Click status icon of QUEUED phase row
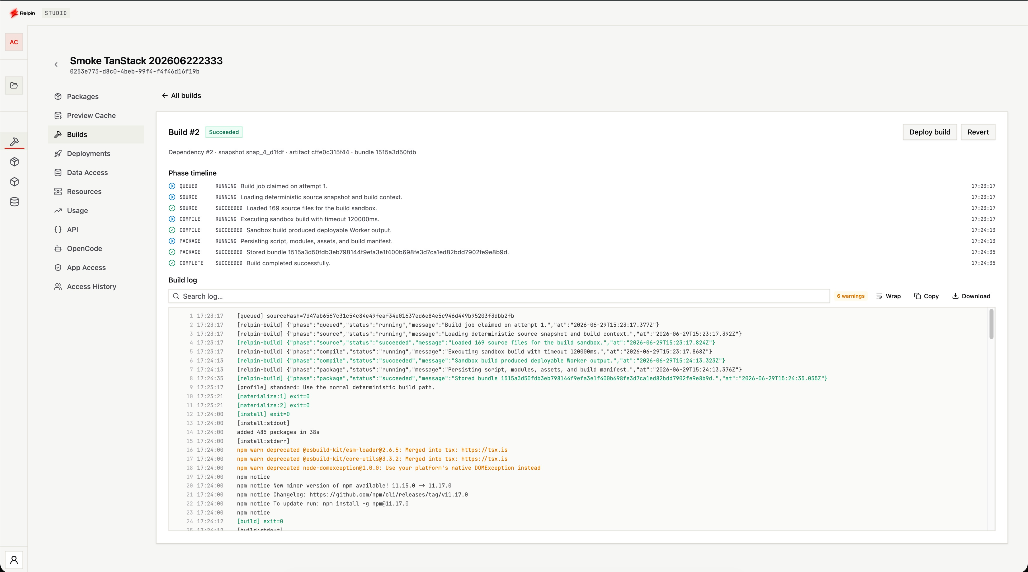 click(172, 186)
